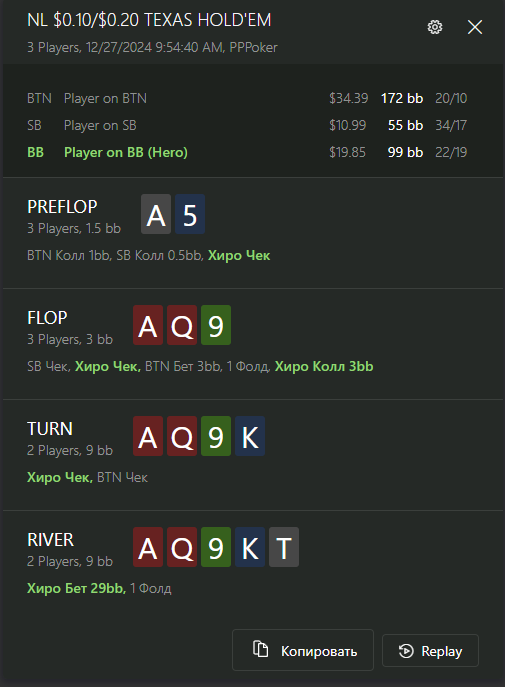Click the Копировать button label
Screen dimensions: 505x687
319,652
